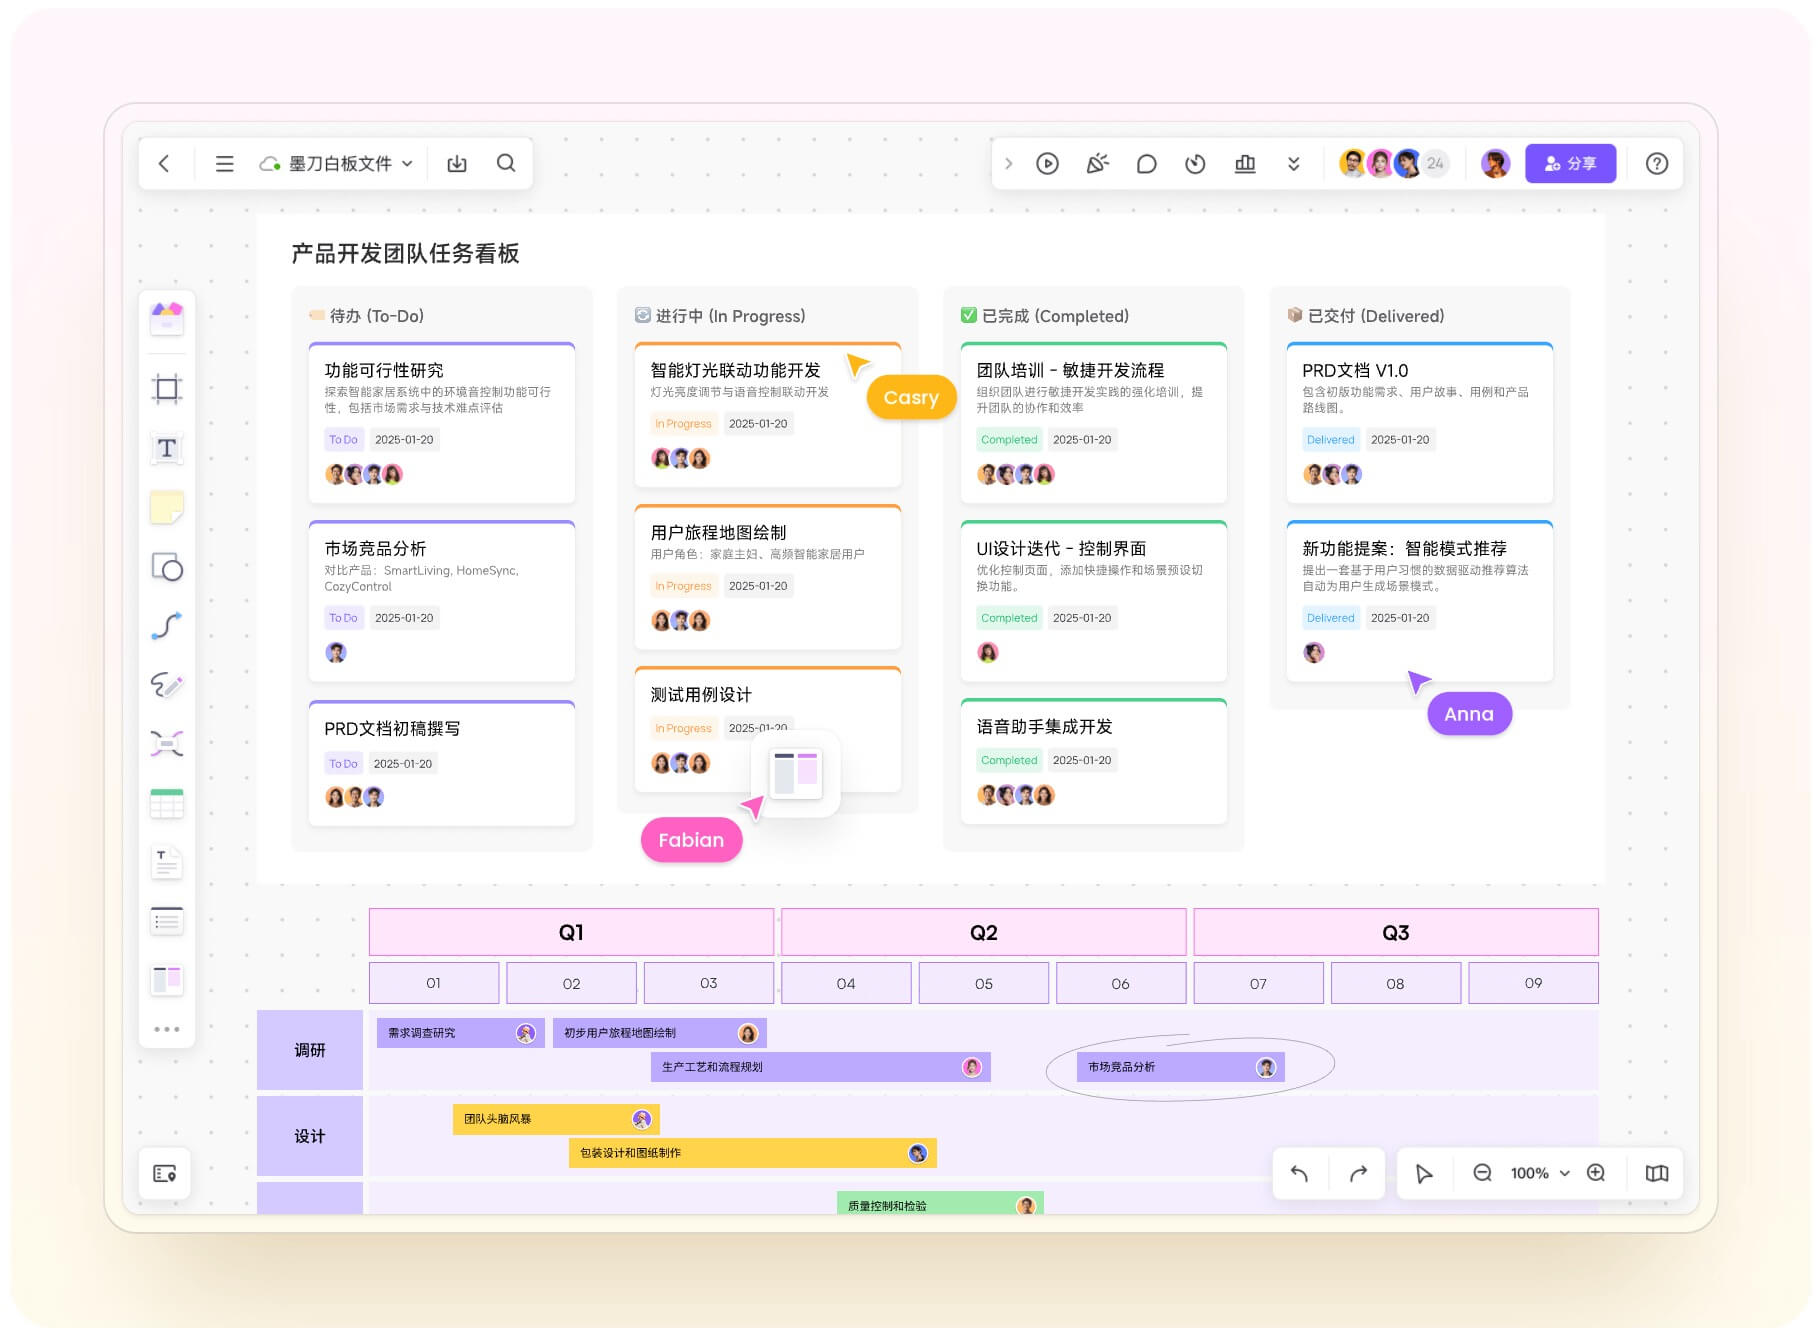Click the timer icon
The width and height of the screenshot is (1818, 1338).
coord(1195,163)
